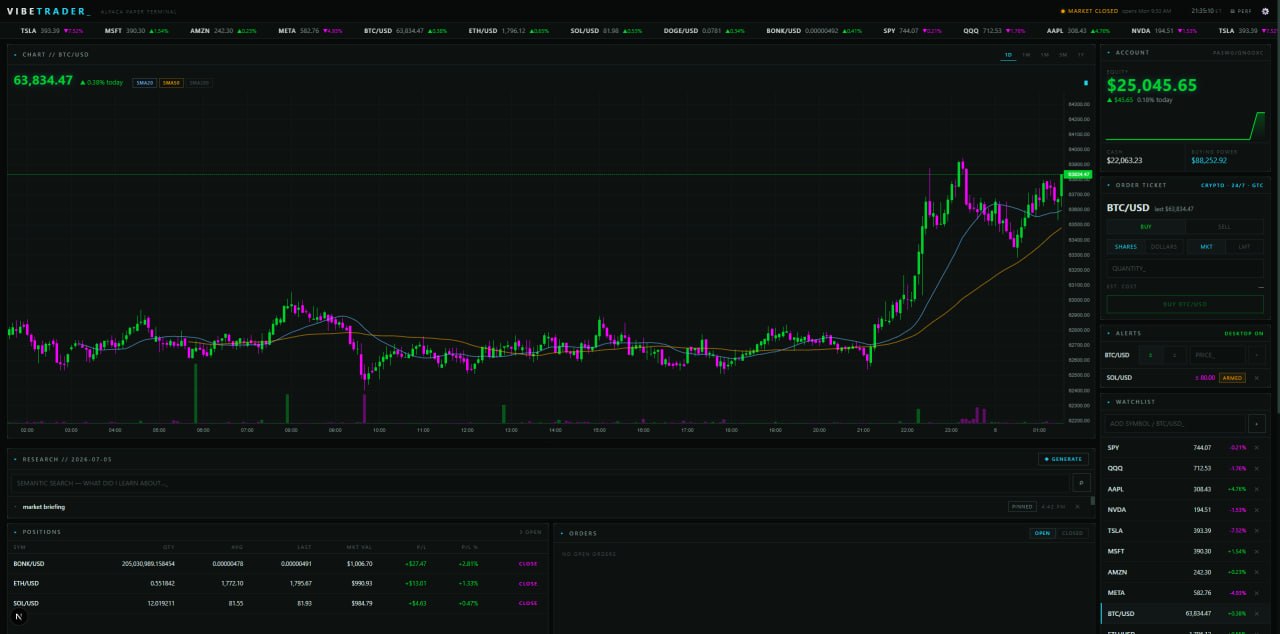Viewport: 1280px width, 634px height.
Task: Click the semantic search magnifier button
Action: coord(1080,483)
